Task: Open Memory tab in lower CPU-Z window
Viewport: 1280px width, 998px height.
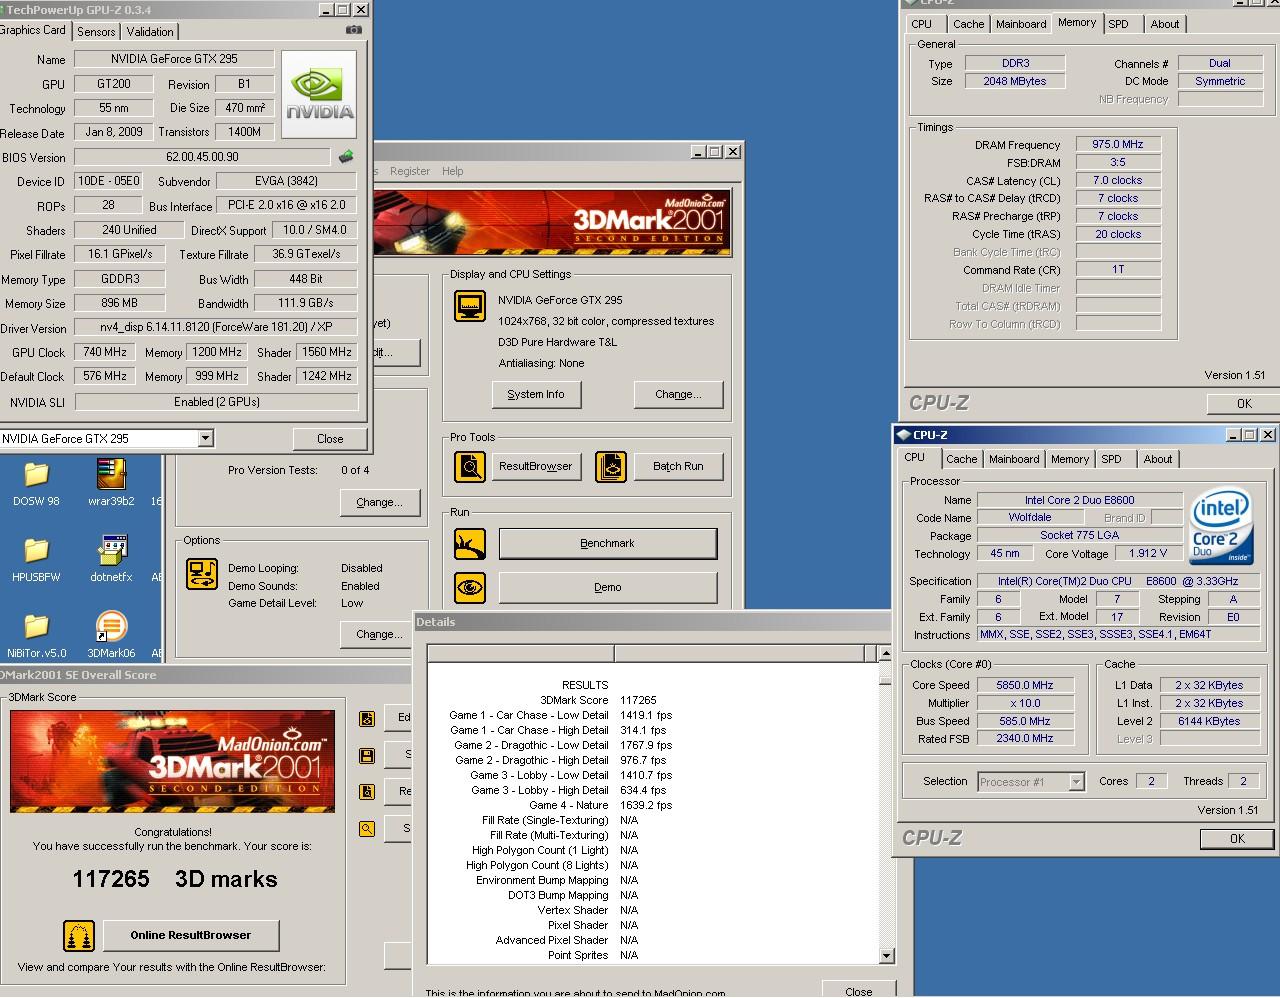Action: pos(1070,459)
